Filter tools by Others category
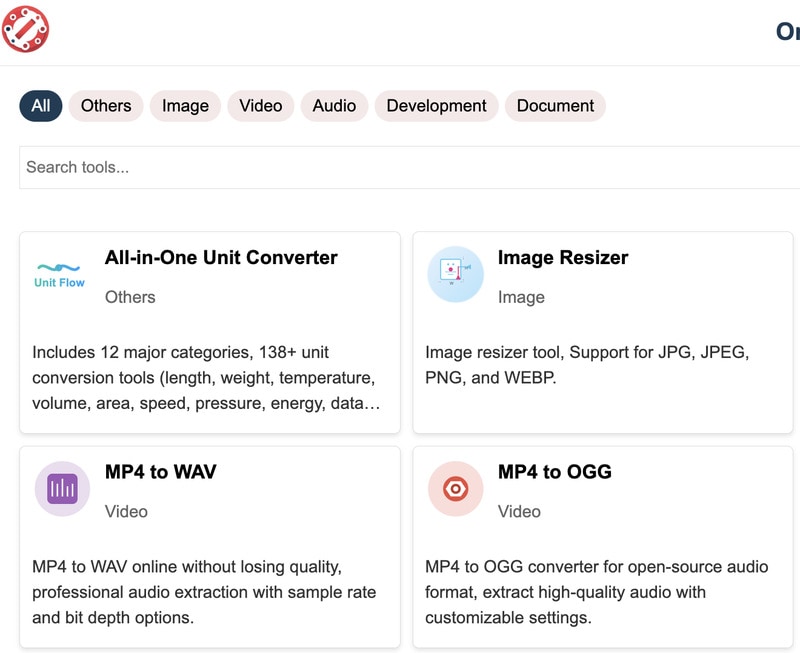800x653 pixels. [106, 106]
